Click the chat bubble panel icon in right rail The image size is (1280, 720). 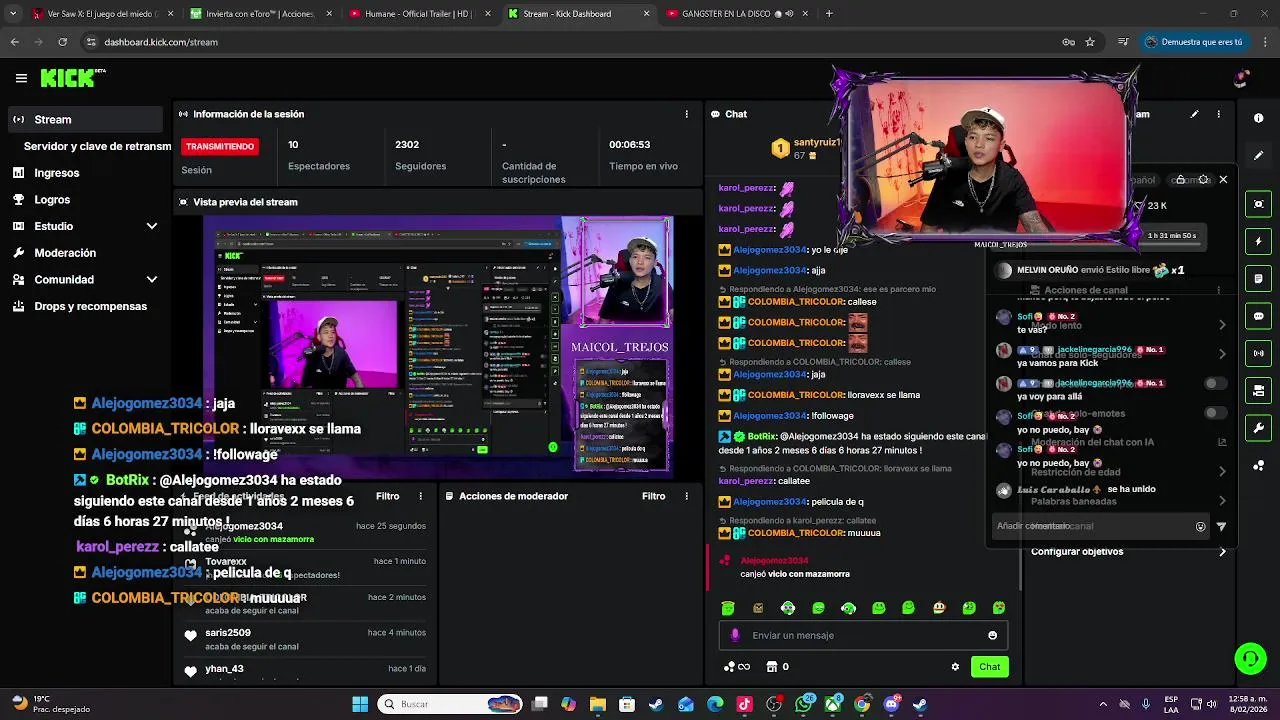click(1258, 316)
